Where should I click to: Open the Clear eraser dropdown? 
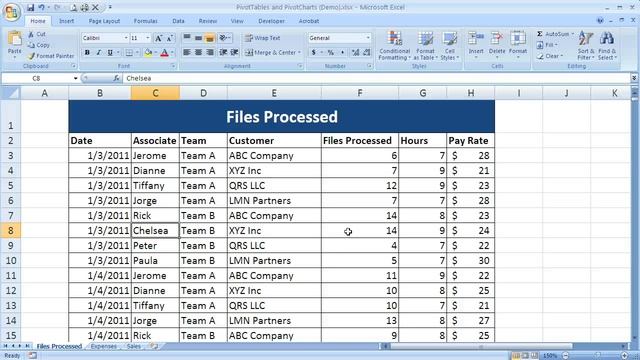pyautogui.click(x=550, y=56)
